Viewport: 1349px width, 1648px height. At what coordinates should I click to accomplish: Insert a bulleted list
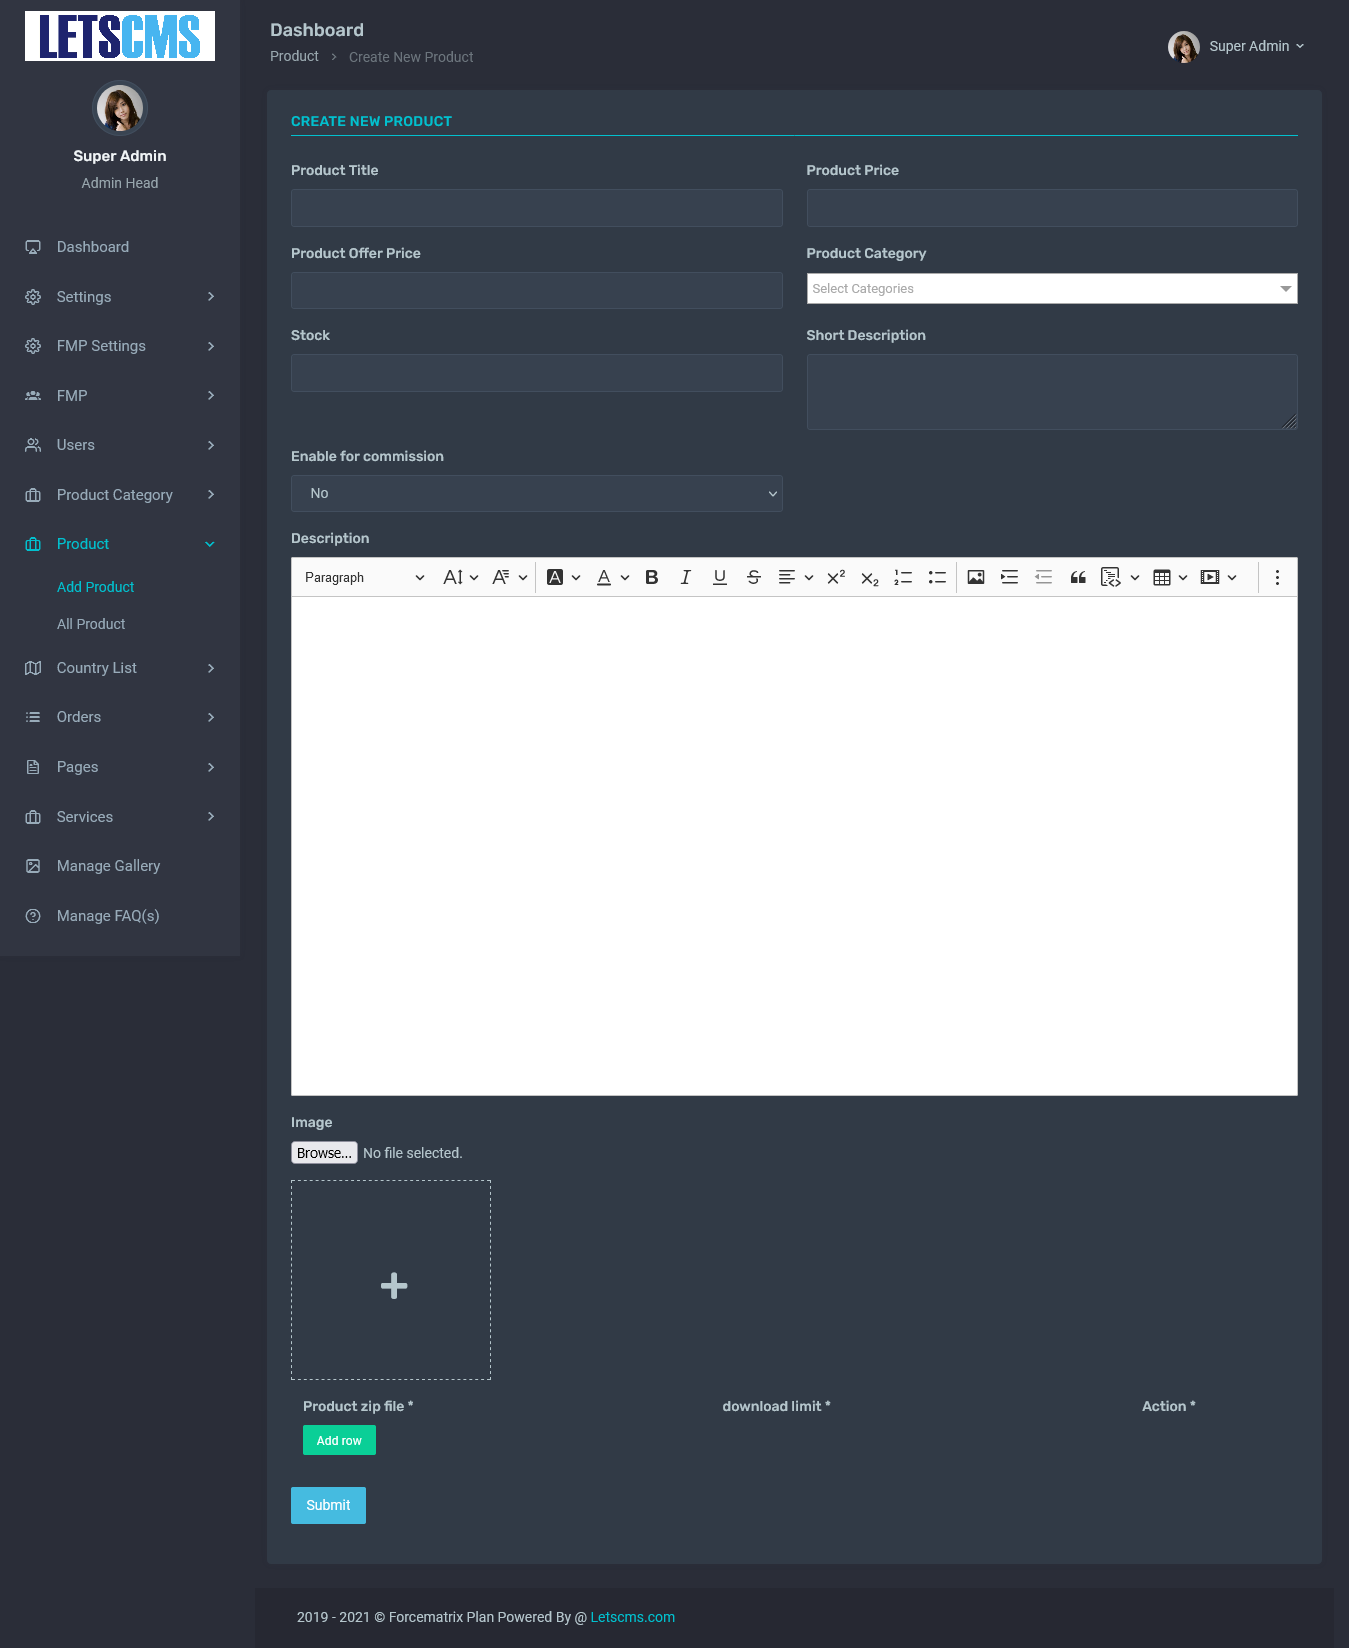[x=937, y=577]
